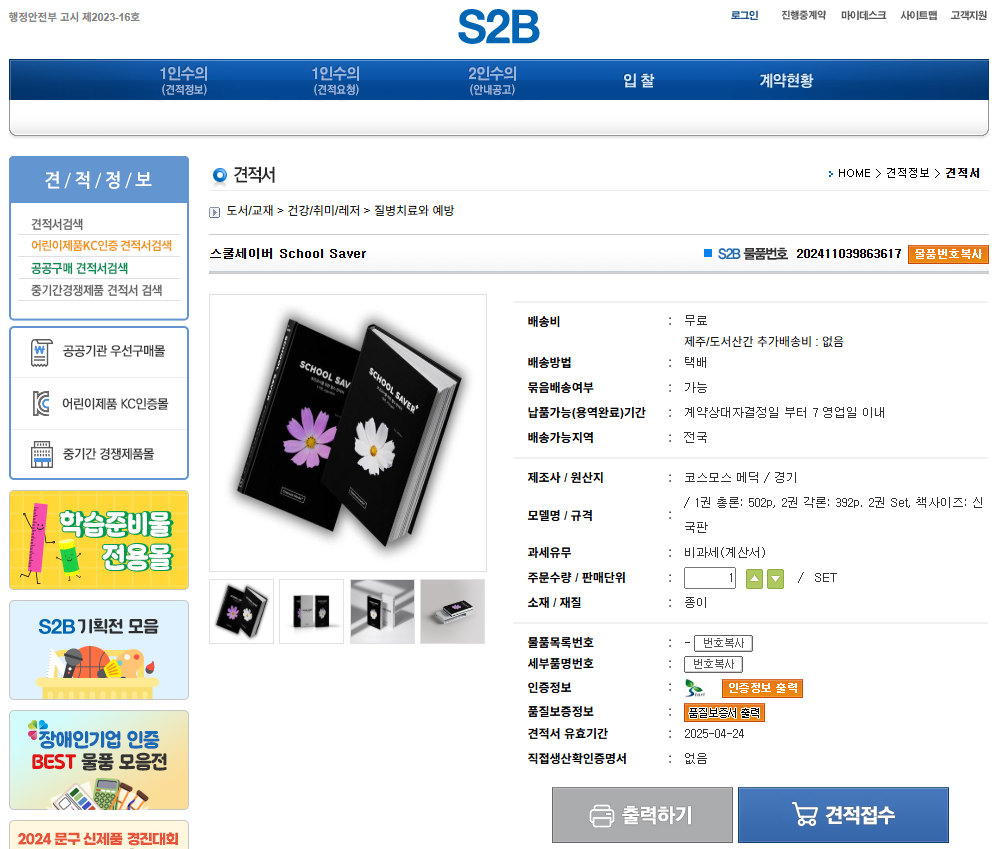Copy item number with 물품번호복사 button
This screenshot has height=849, width=998.
[x=948, y=254]
